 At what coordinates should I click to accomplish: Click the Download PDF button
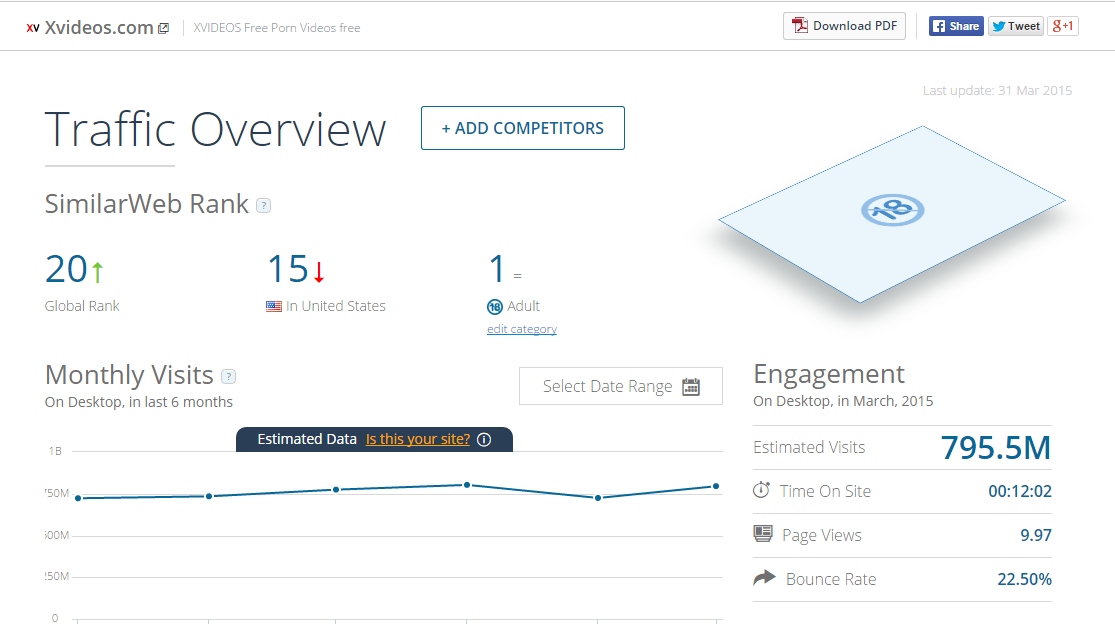pyautogui.click(x=844, y=26)
